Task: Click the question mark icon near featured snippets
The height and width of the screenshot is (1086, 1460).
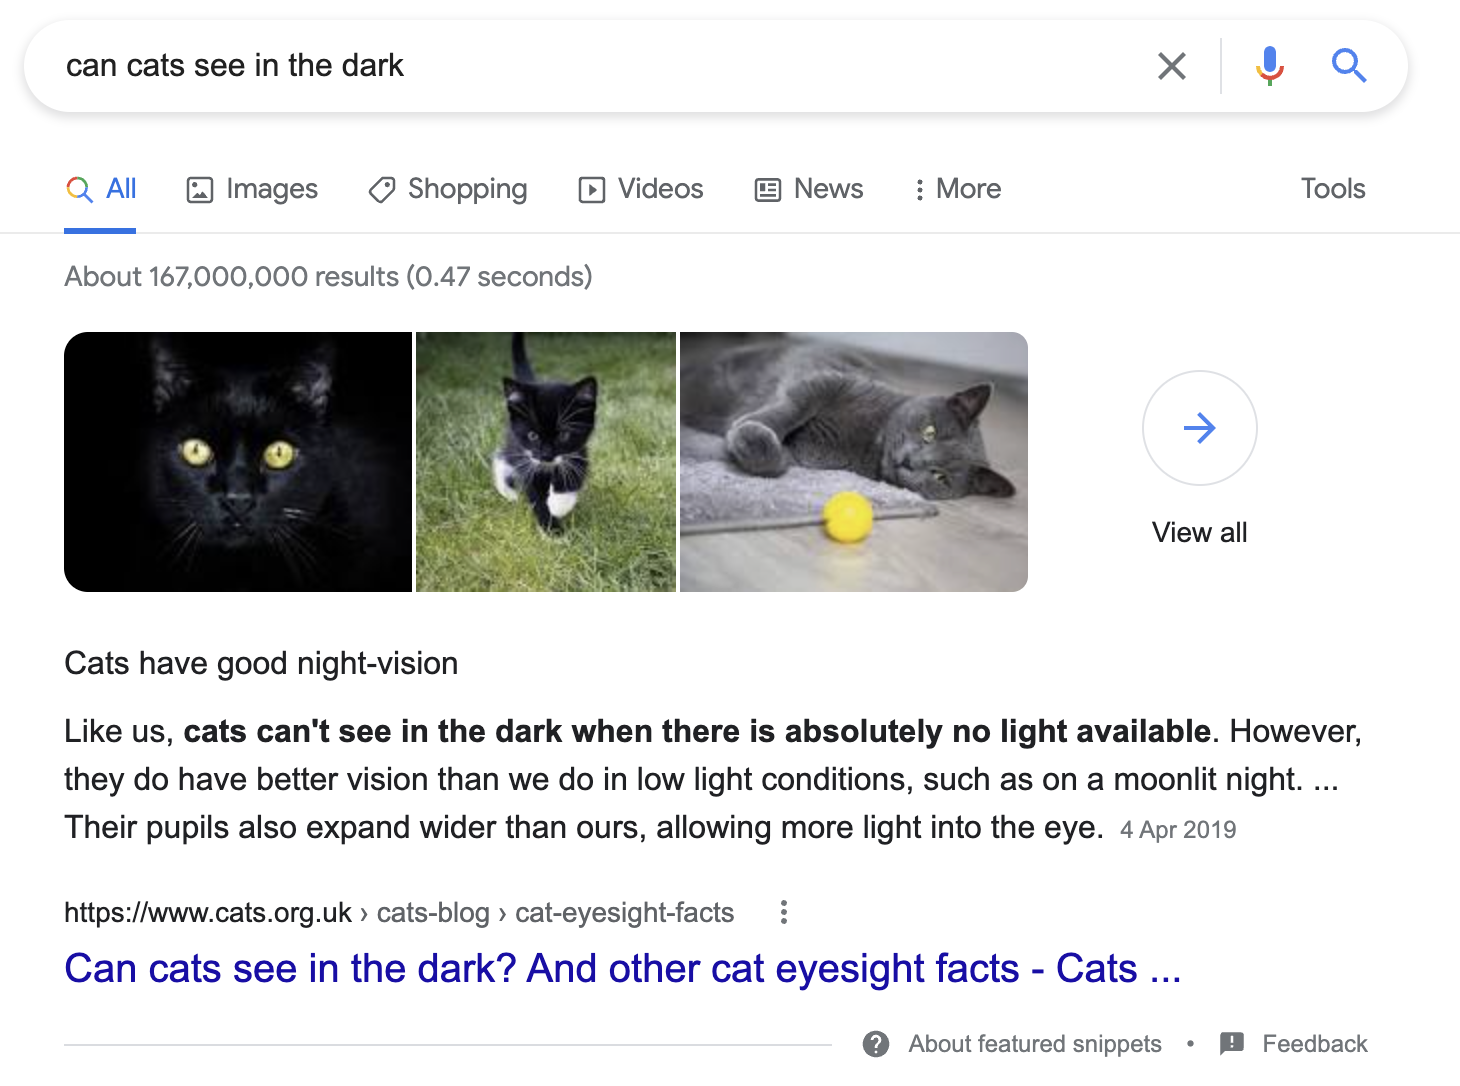Action: point(876,1043)
